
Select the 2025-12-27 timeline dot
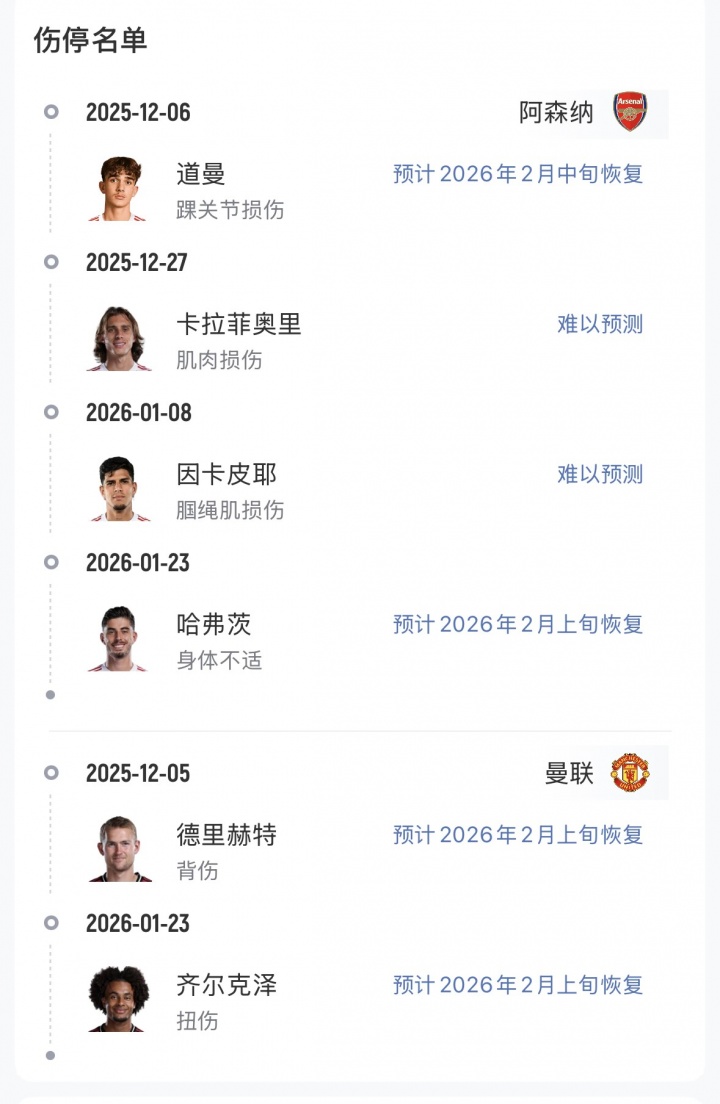point(51,262)
